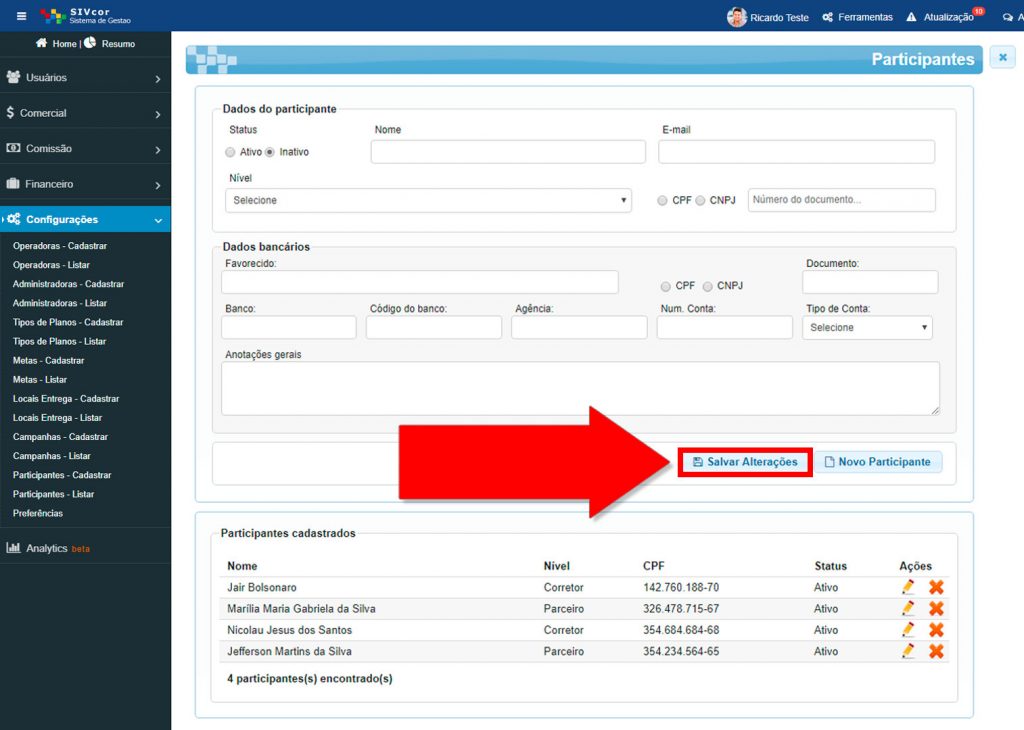Click the Atualização warning triangle icon

pos(911,17)
